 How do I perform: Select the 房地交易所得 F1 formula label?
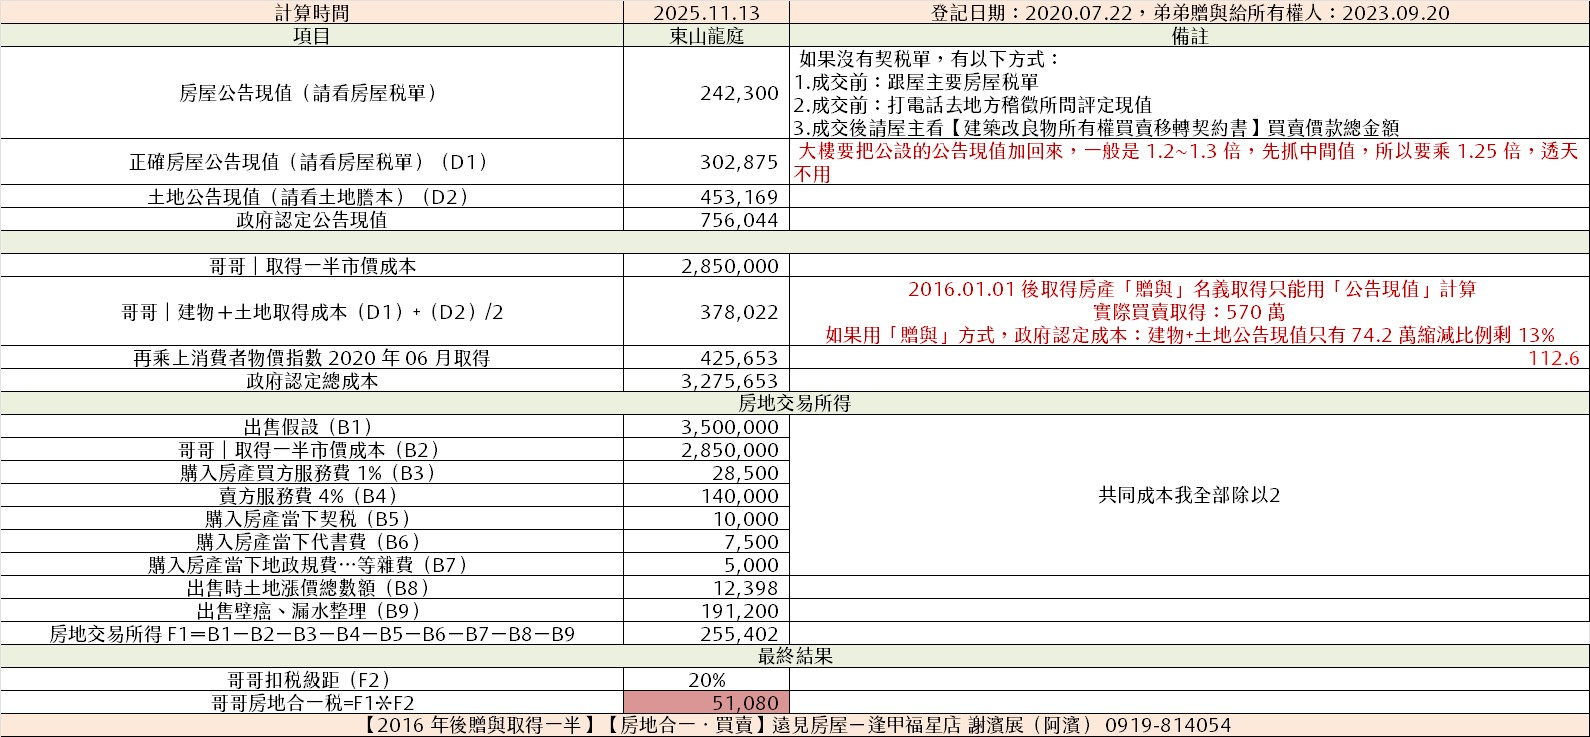[312, 634]
